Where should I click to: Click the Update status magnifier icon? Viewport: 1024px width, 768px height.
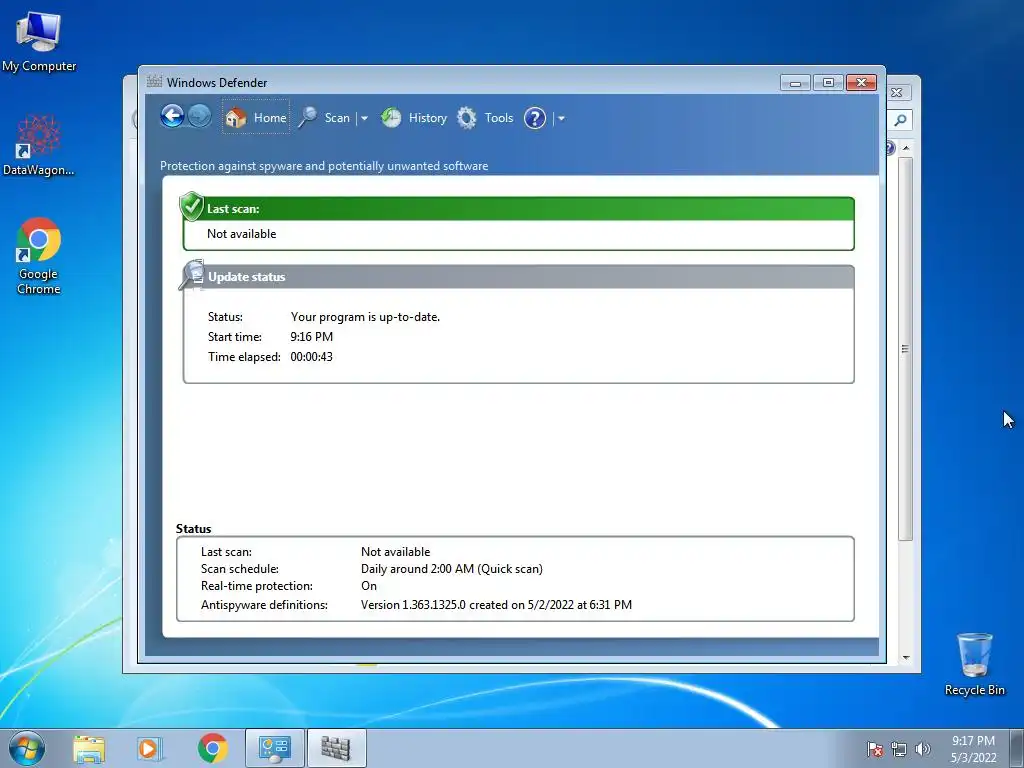click(x=191, y=274)
